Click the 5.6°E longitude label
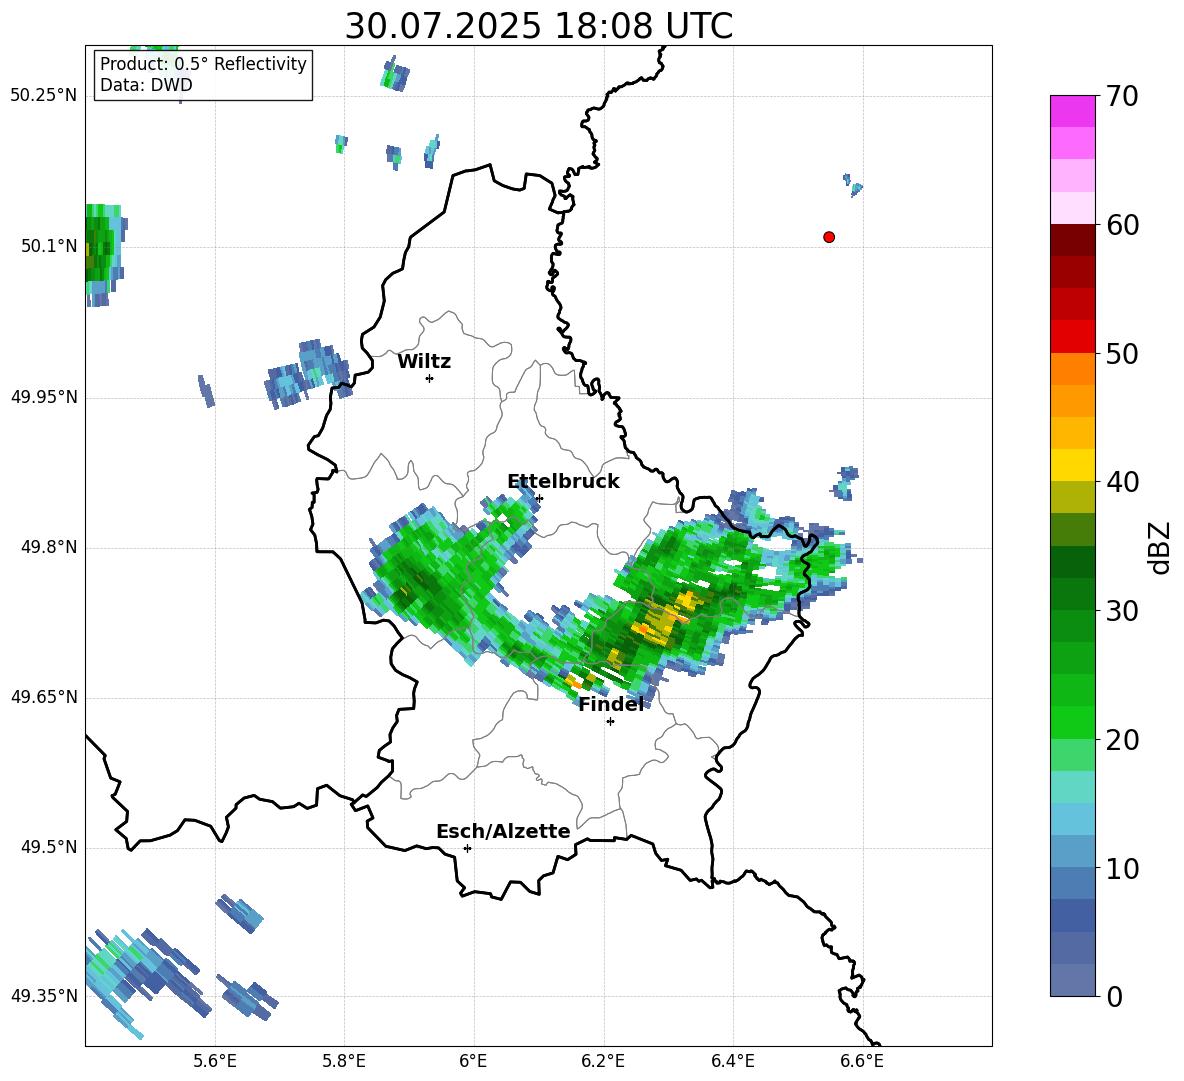The height and width of the screenshot is (1081, 1184). coord(215,1062)
